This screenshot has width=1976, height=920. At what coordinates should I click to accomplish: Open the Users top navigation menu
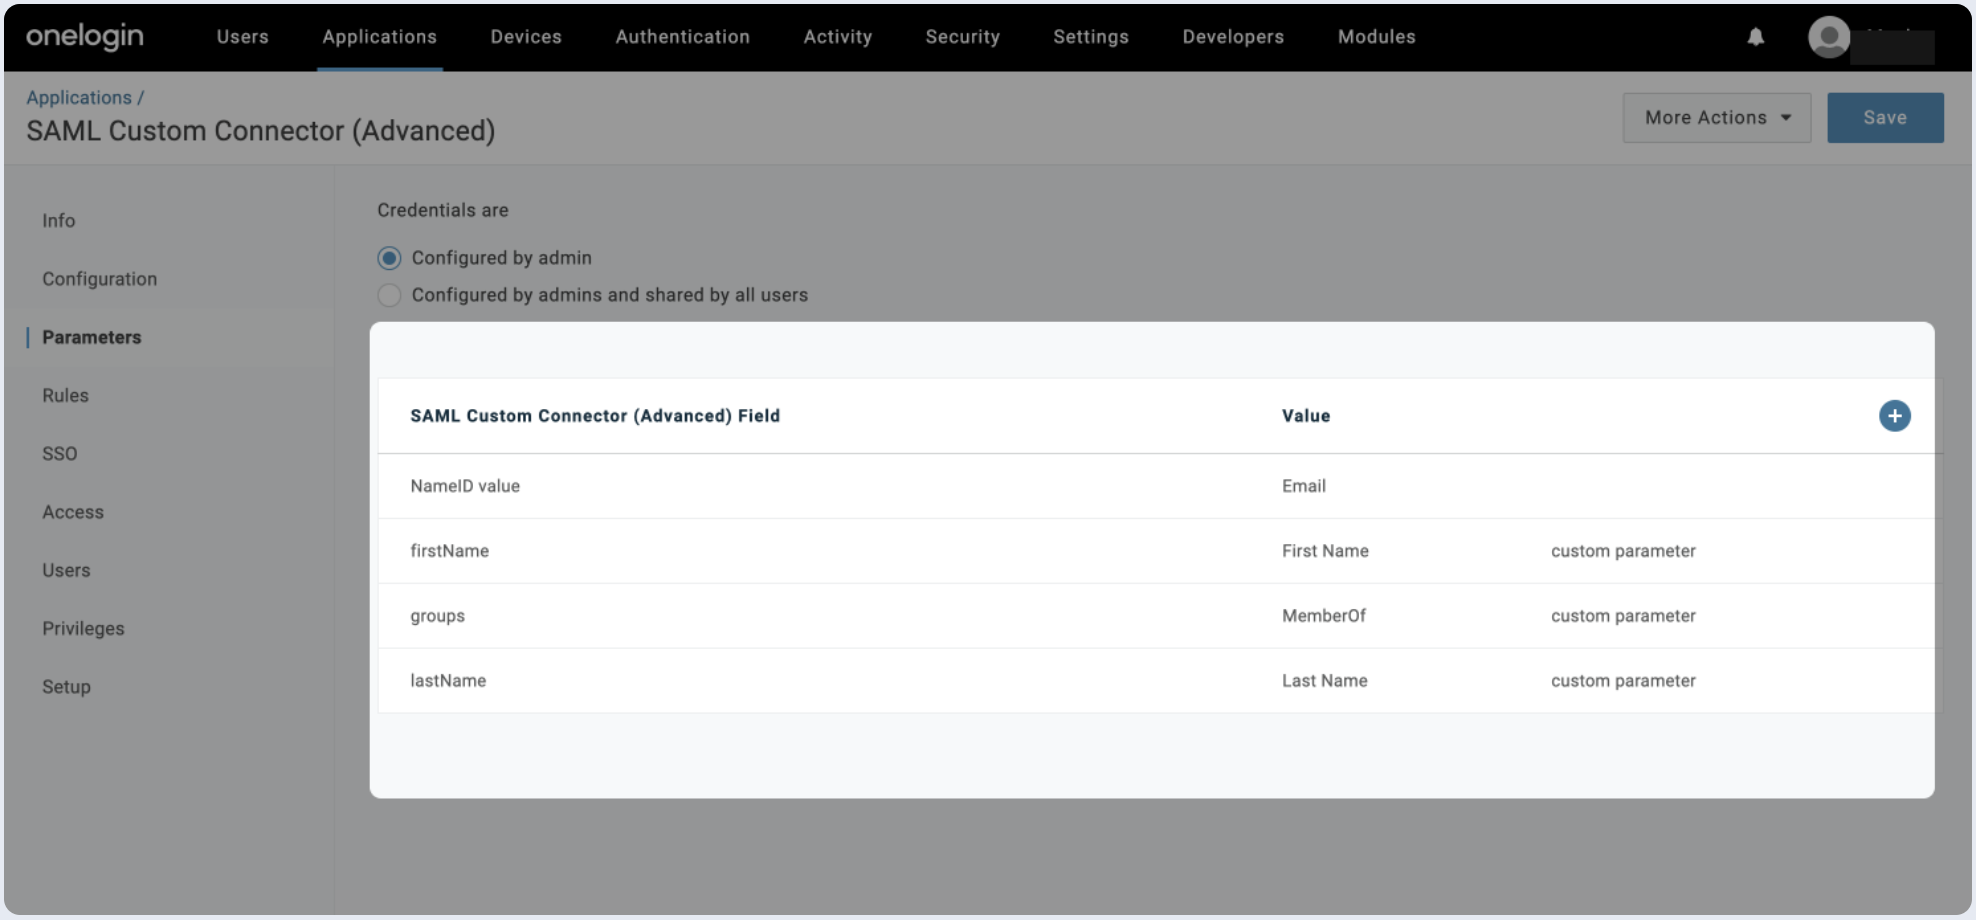point(242,37)
